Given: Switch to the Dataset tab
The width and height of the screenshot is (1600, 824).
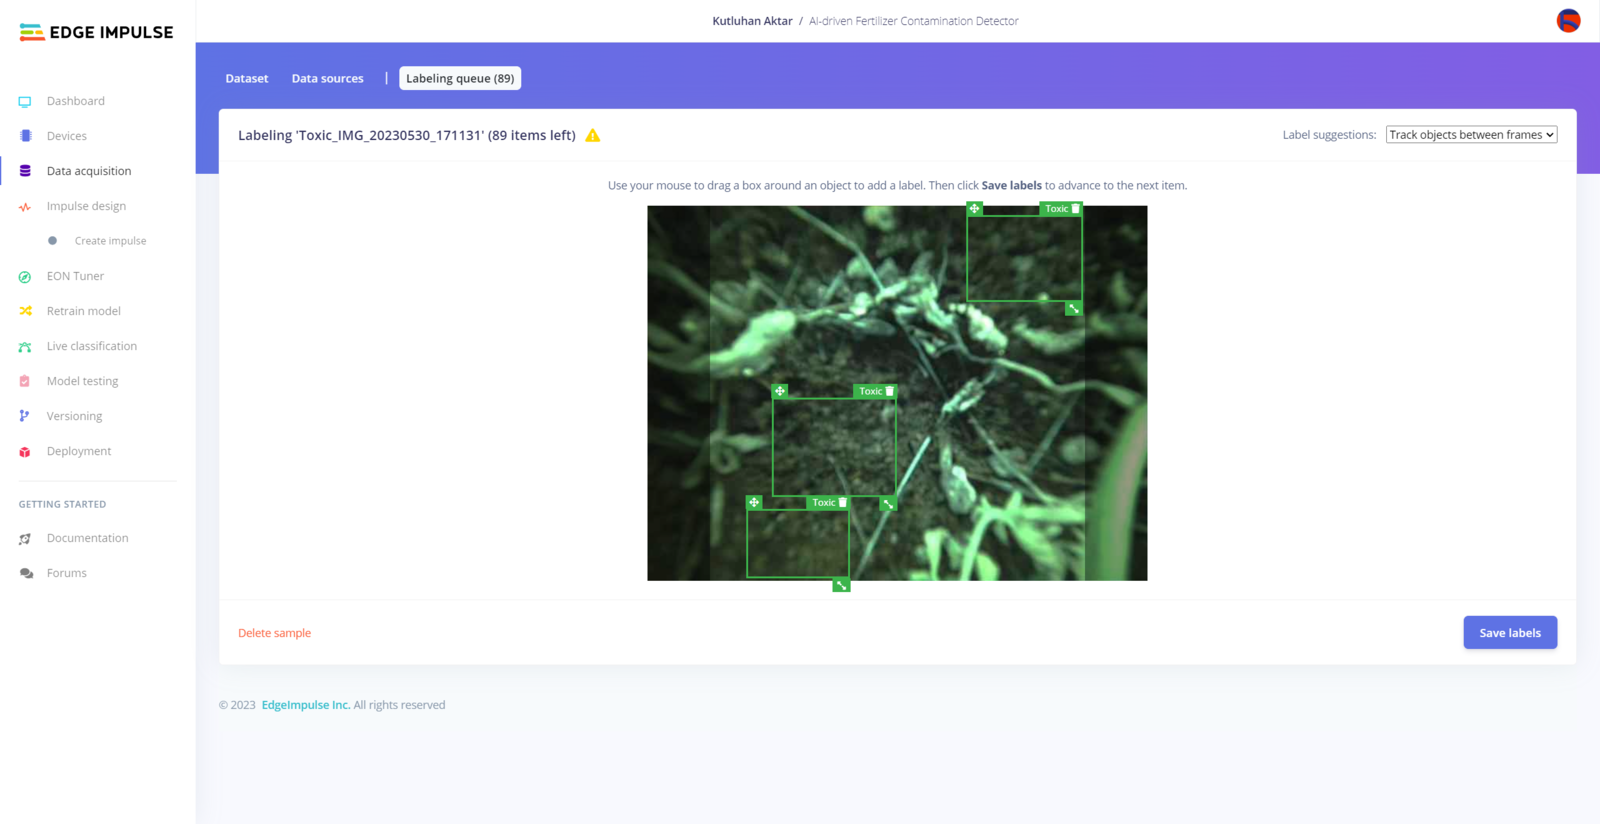Looking at the screenshot, I should (x=247, y=78).
